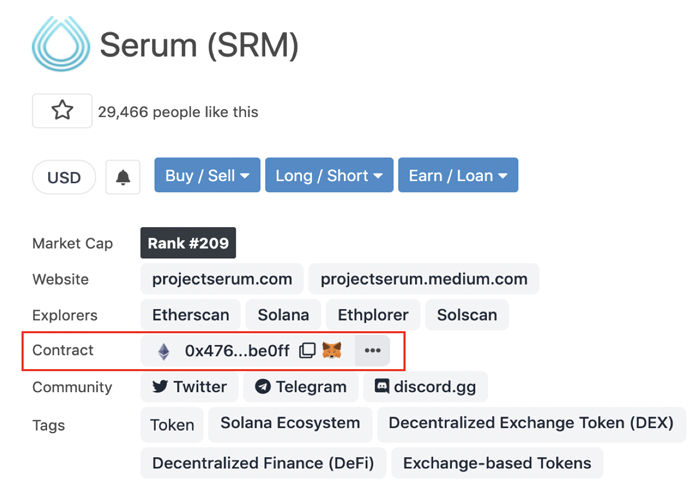Open the contract more options ellipsis
Screen dimensions: 700x500
coord(372,351)
